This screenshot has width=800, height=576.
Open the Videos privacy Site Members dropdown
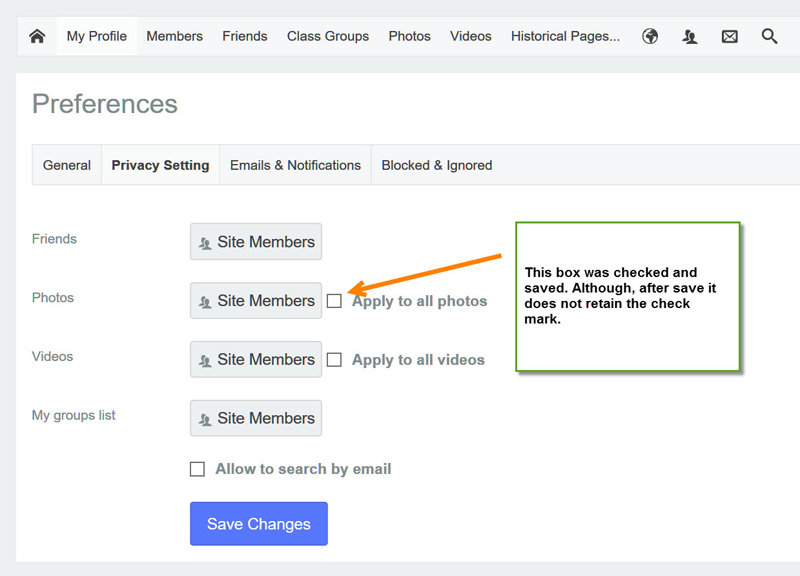click(x=256, y=359)
